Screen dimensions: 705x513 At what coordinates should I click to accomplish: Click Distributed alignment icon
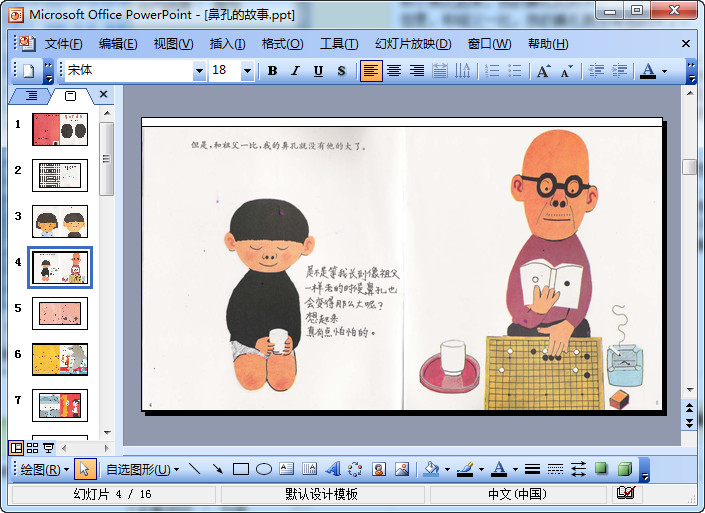coord(440,71)
